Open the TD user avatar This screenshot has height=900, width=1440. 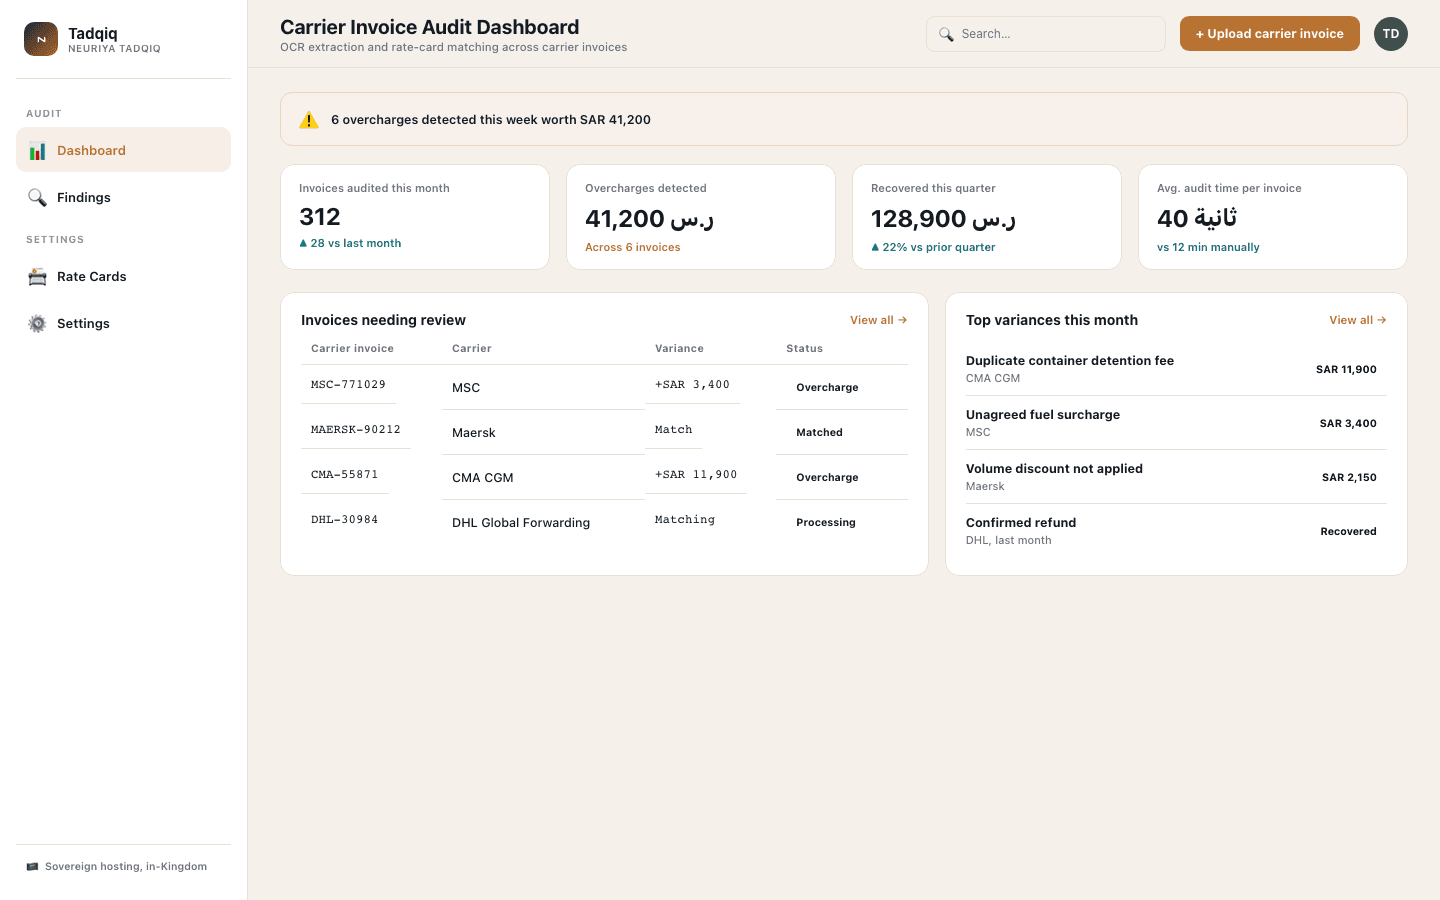click(x=1390, y=34)
